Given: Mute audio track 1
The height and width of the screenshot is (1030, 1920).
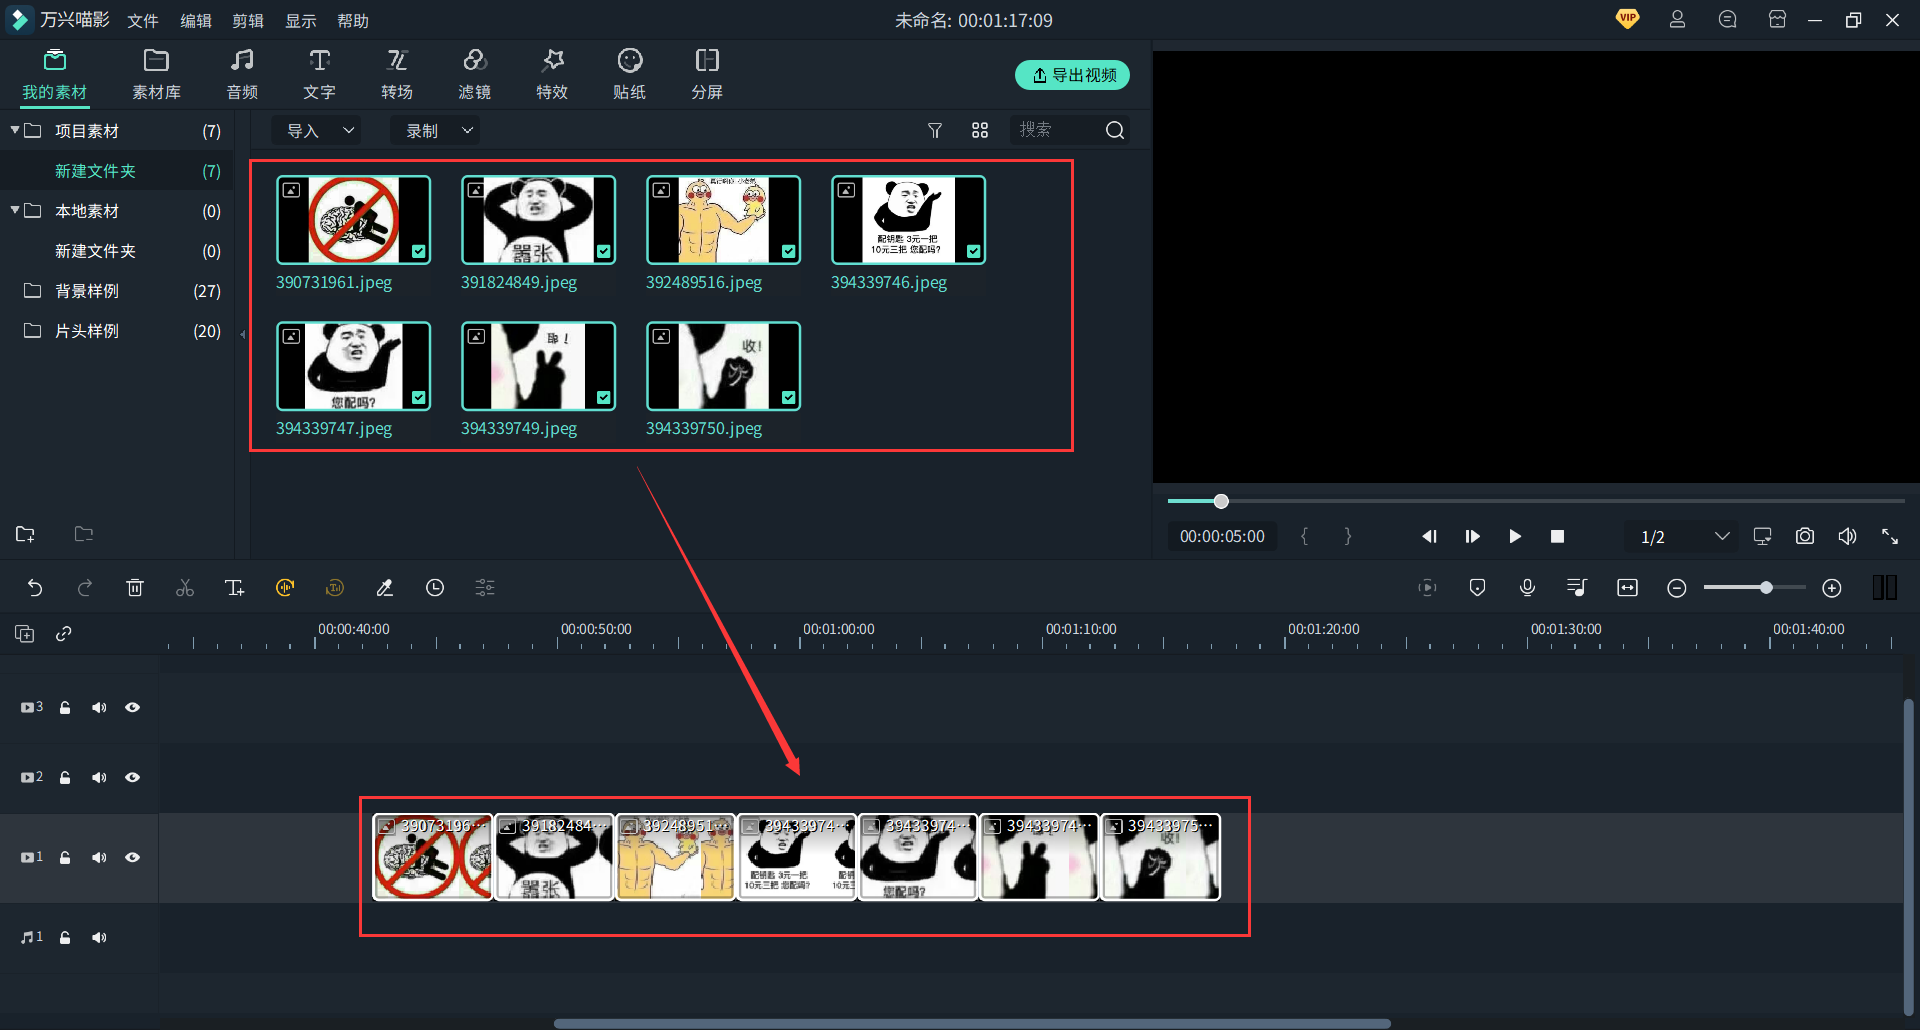Looking at the screenshot, I should [x=99, y=937].
